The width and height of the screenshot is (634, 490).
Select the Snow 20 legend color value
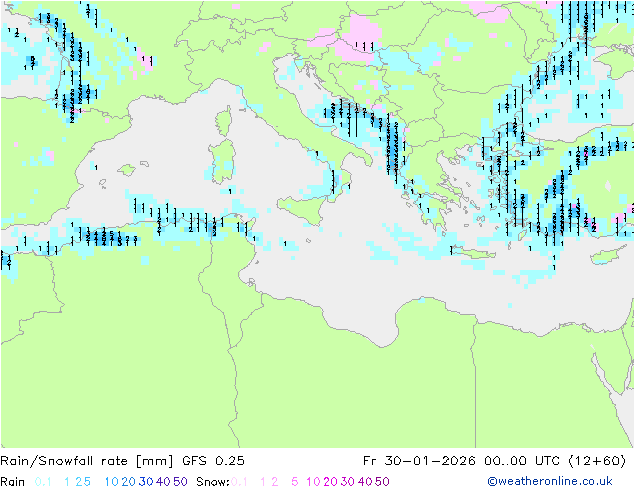pyautogui.click(x=330, y=482)
